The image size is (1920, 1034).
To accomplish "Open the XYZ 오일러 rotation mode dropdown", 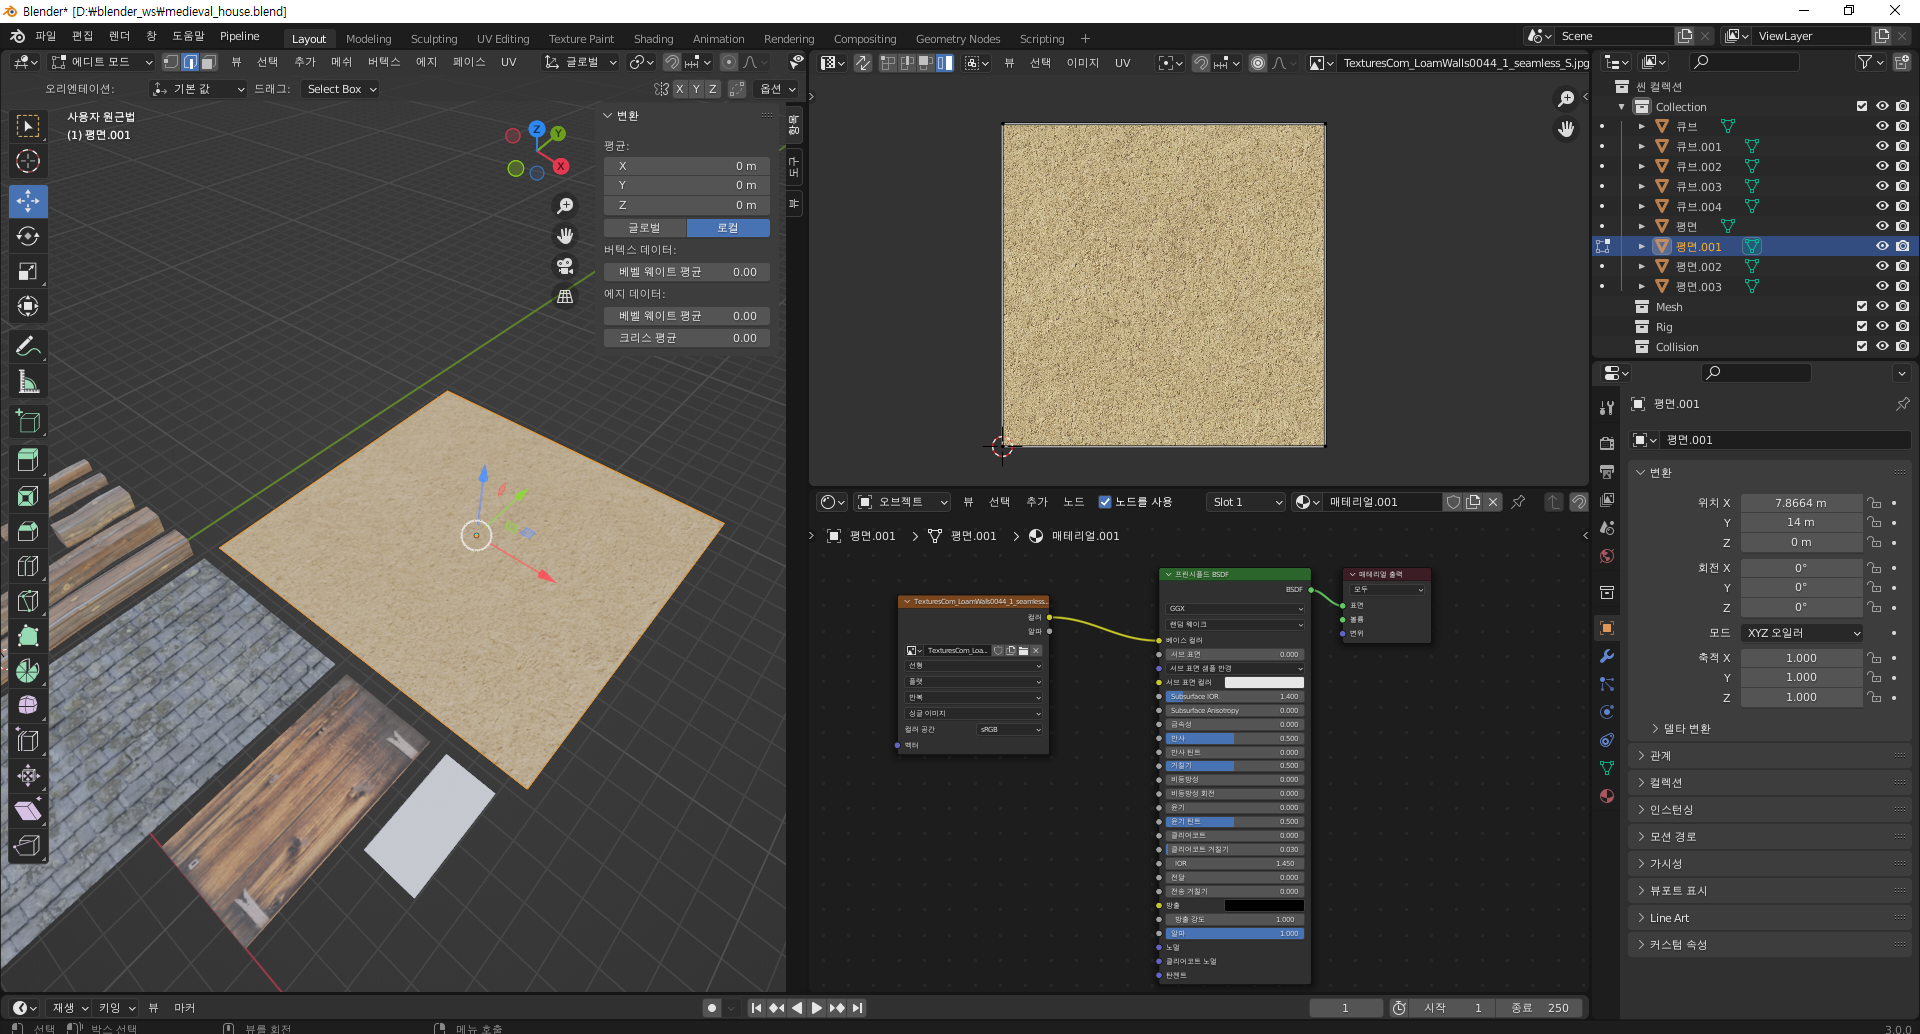I will 1802,633.
